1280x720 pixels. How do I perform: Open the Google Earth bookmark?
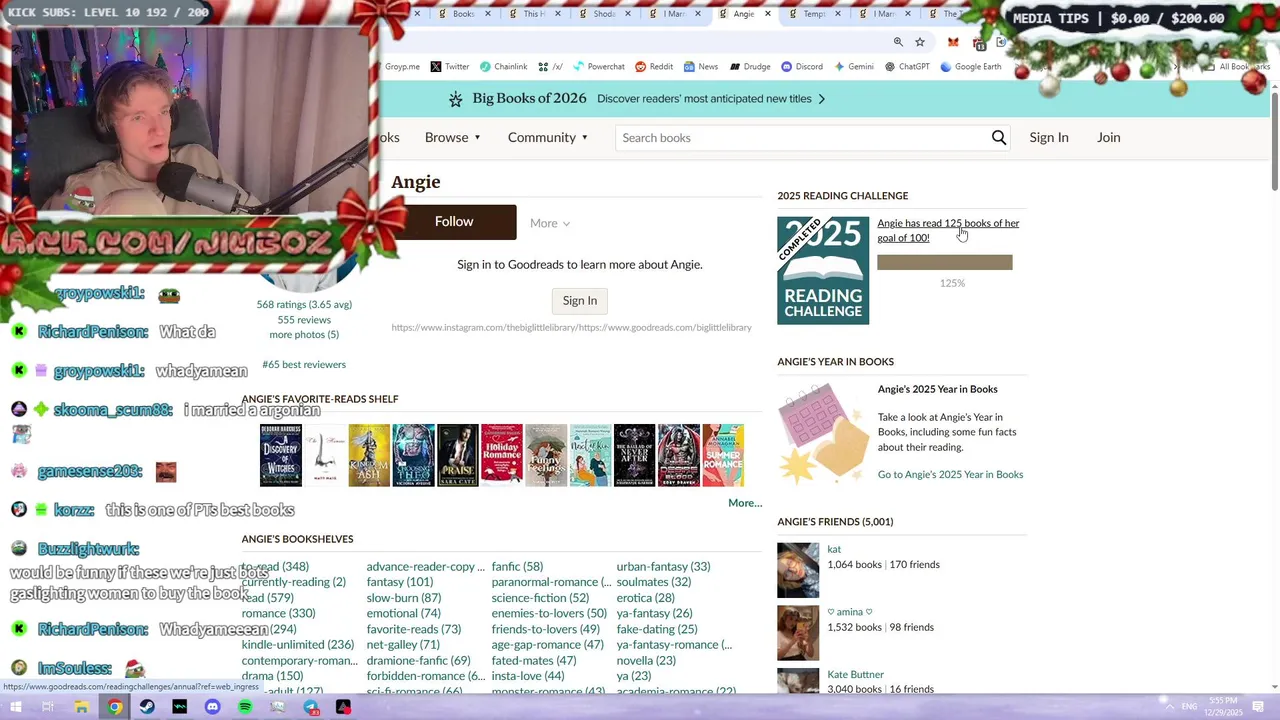(x=970, y=67)
